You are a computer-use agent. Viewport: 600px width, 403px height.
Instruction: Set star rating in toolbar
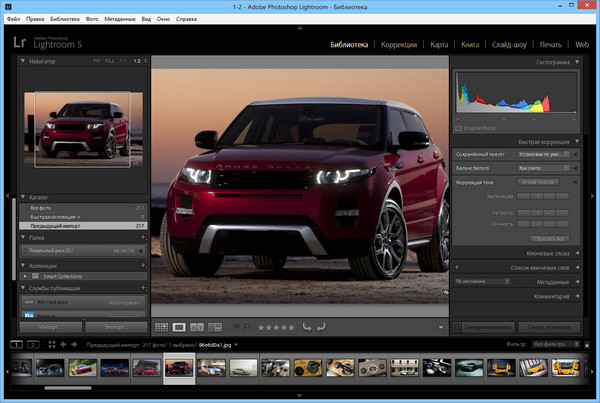pos(275,327)
